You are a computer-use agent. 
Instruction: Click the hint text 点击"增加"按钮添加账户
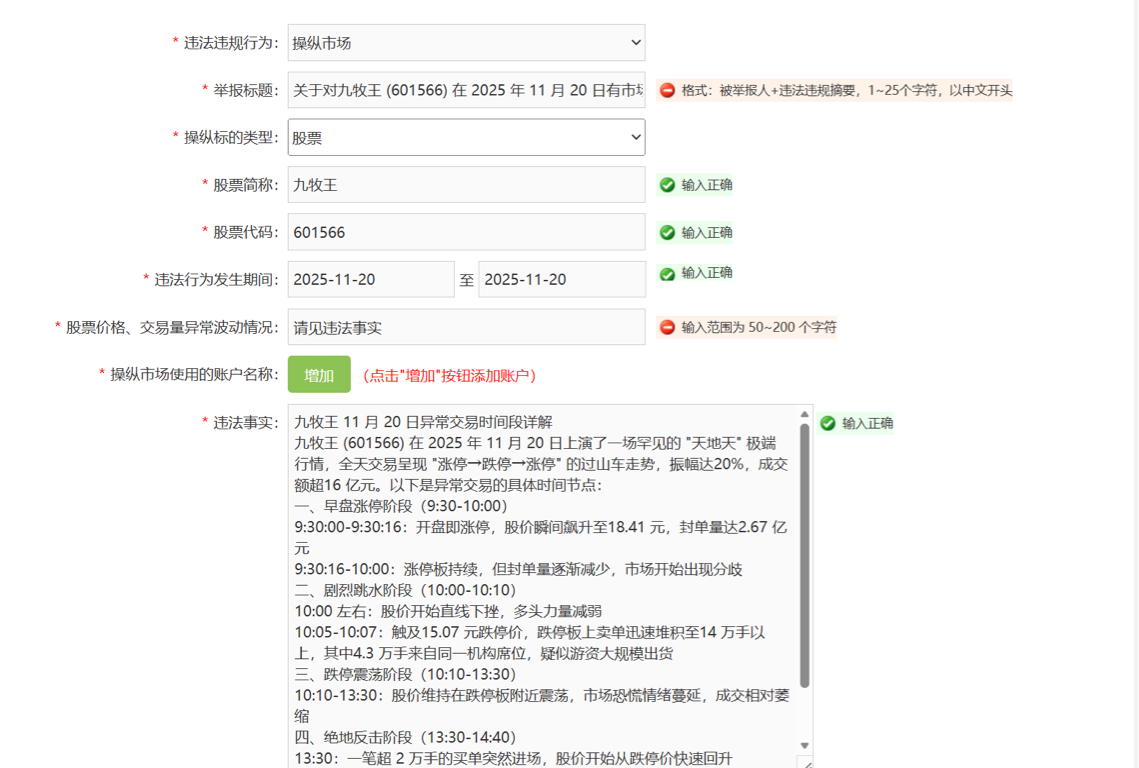pyautogui.click(x=450, y=376)
